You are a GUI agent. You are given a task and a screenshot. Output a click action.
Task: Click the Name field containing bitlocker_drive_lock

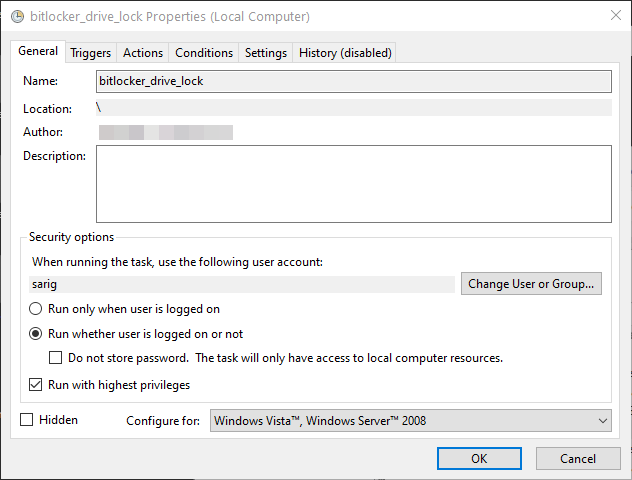(x=353, y=81)
